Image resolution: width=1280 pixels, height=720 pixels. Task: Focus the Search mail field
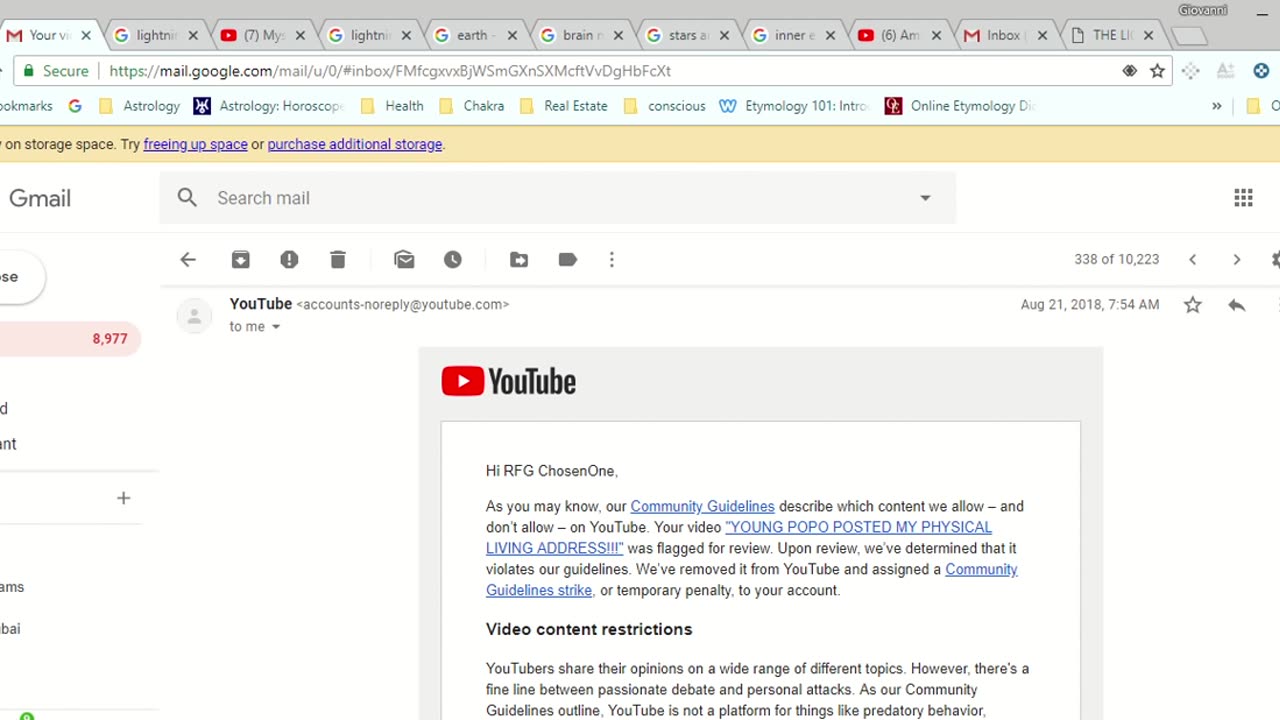(556, 198)
